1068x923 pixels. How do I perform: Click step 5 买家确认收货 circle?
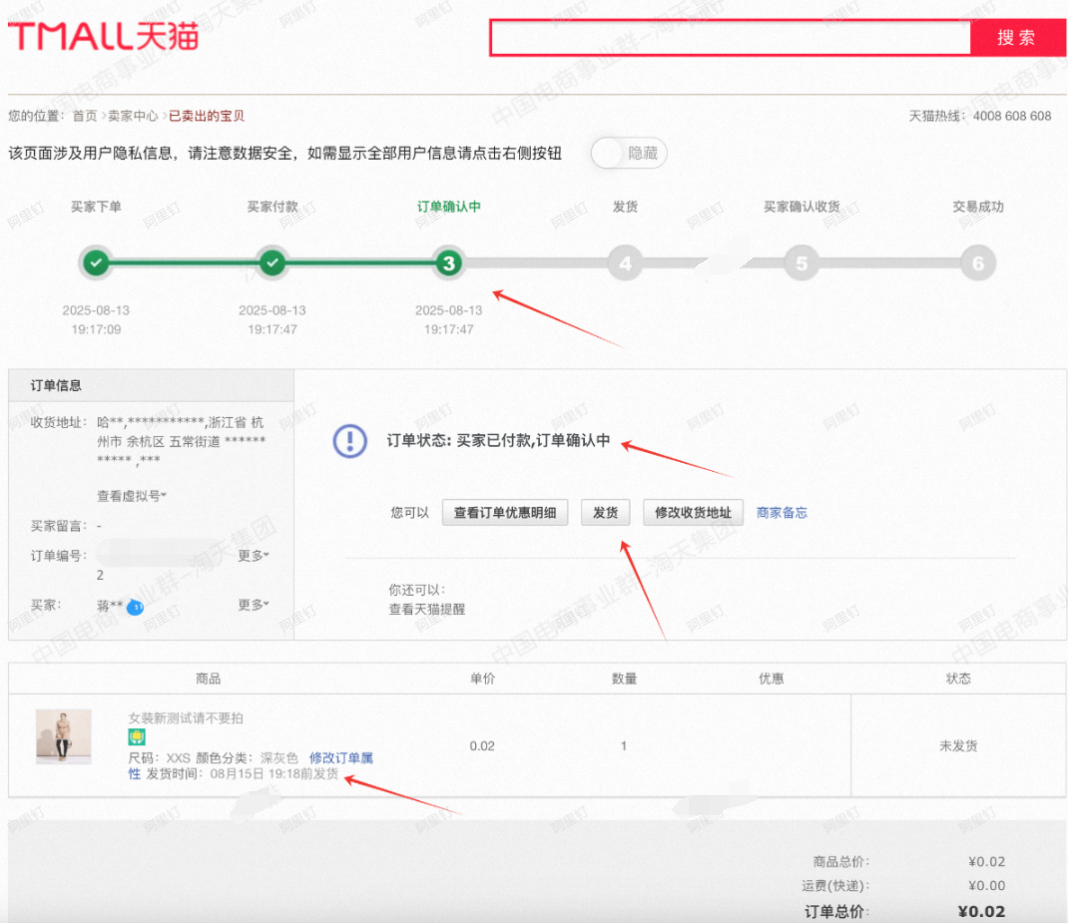click(x=802, y=263)
